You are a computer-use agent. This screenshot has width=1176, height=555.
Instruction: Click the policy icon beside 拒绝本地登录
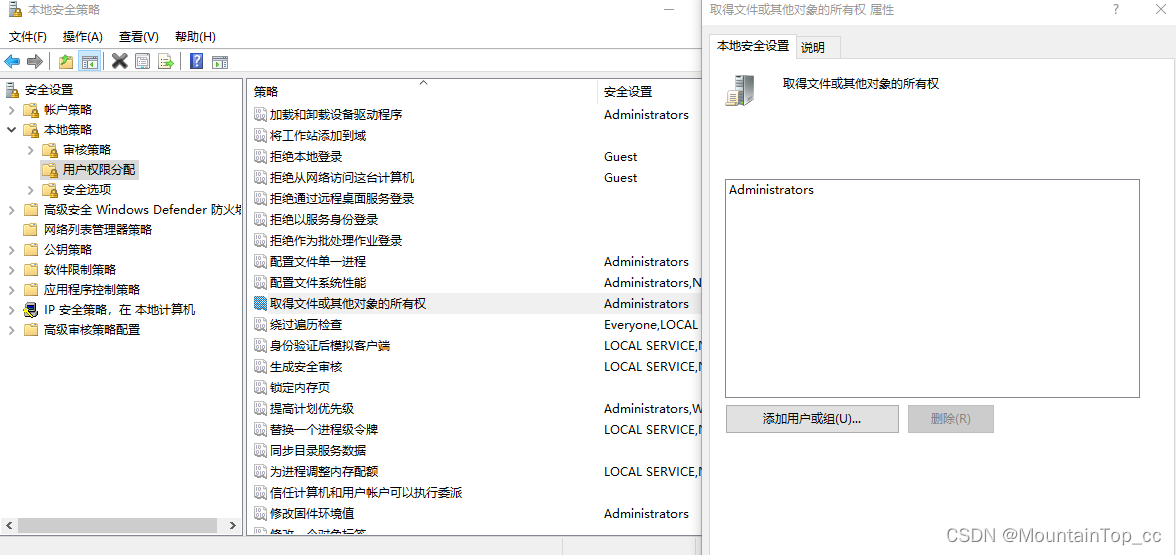point(260,157)
